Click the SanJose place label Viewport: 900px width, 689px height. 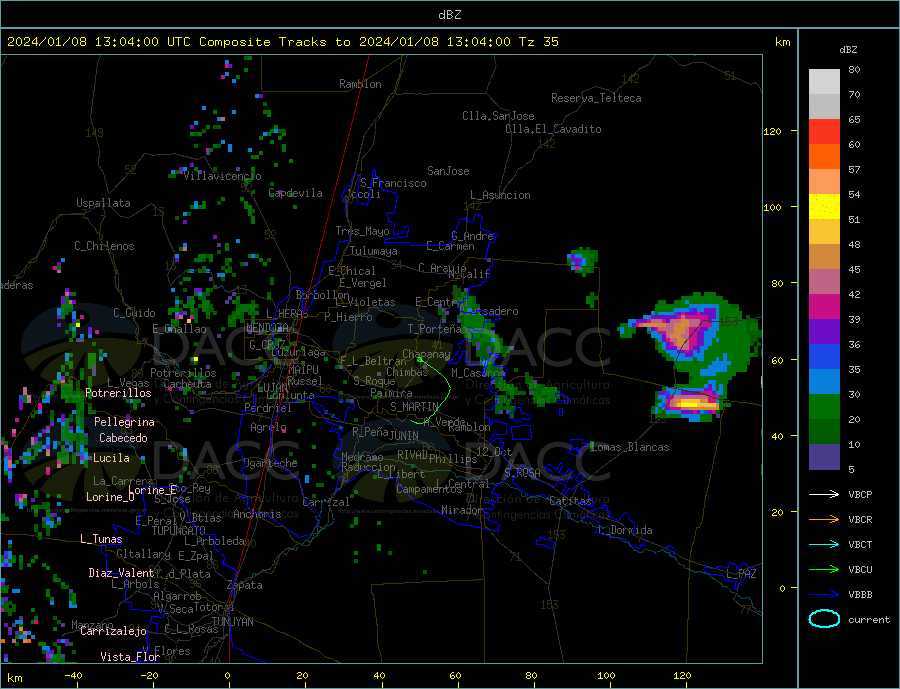click(x=448, y=171)
